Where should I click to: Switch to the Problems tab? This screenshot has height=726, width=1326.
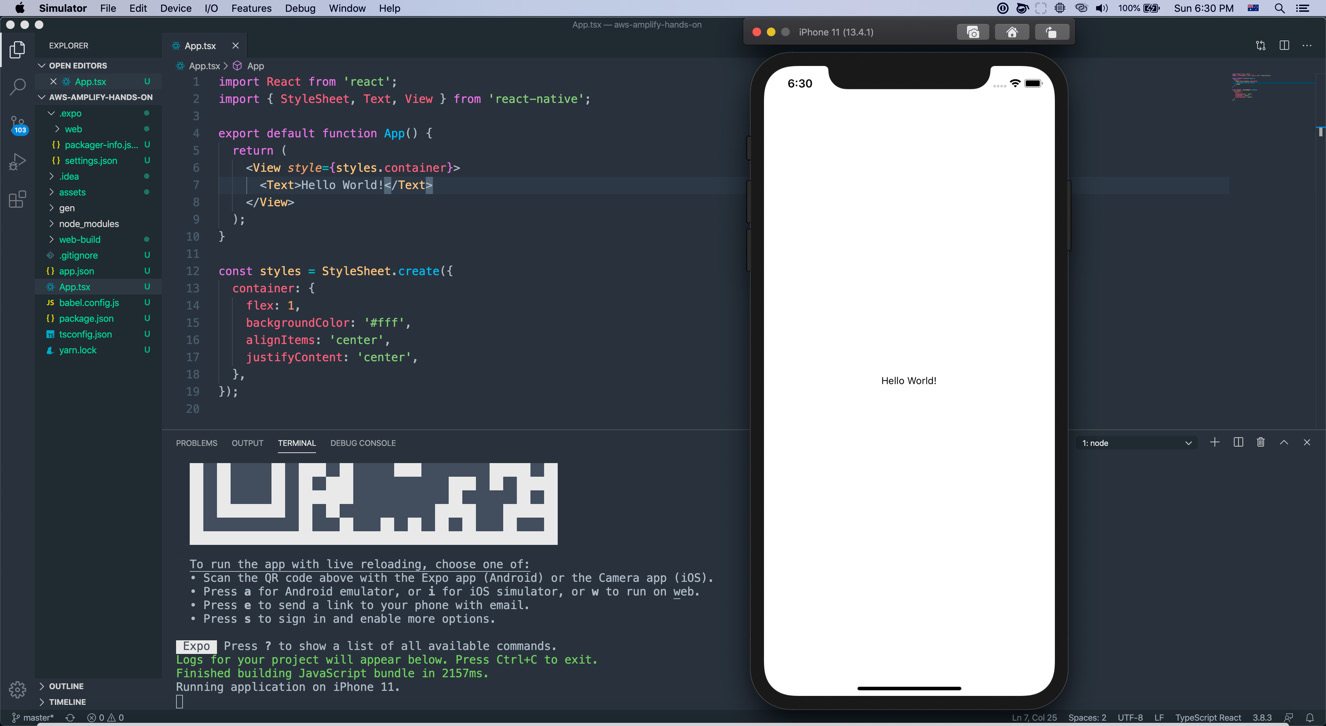click(196, 443)
